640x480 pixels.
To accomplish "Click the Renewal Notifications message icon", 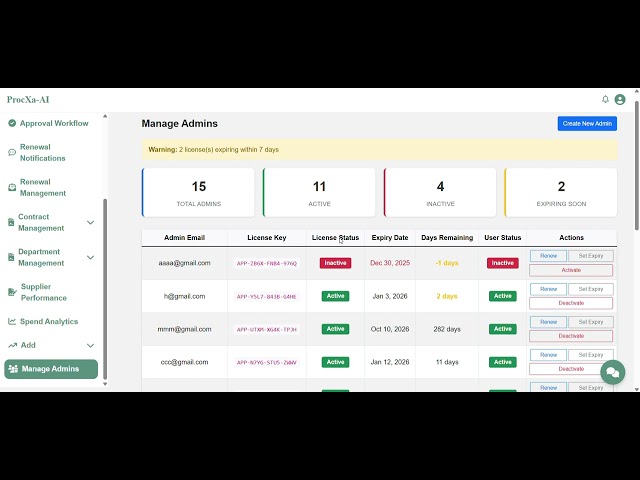I will pyautogui.click(x=12, y=153).
